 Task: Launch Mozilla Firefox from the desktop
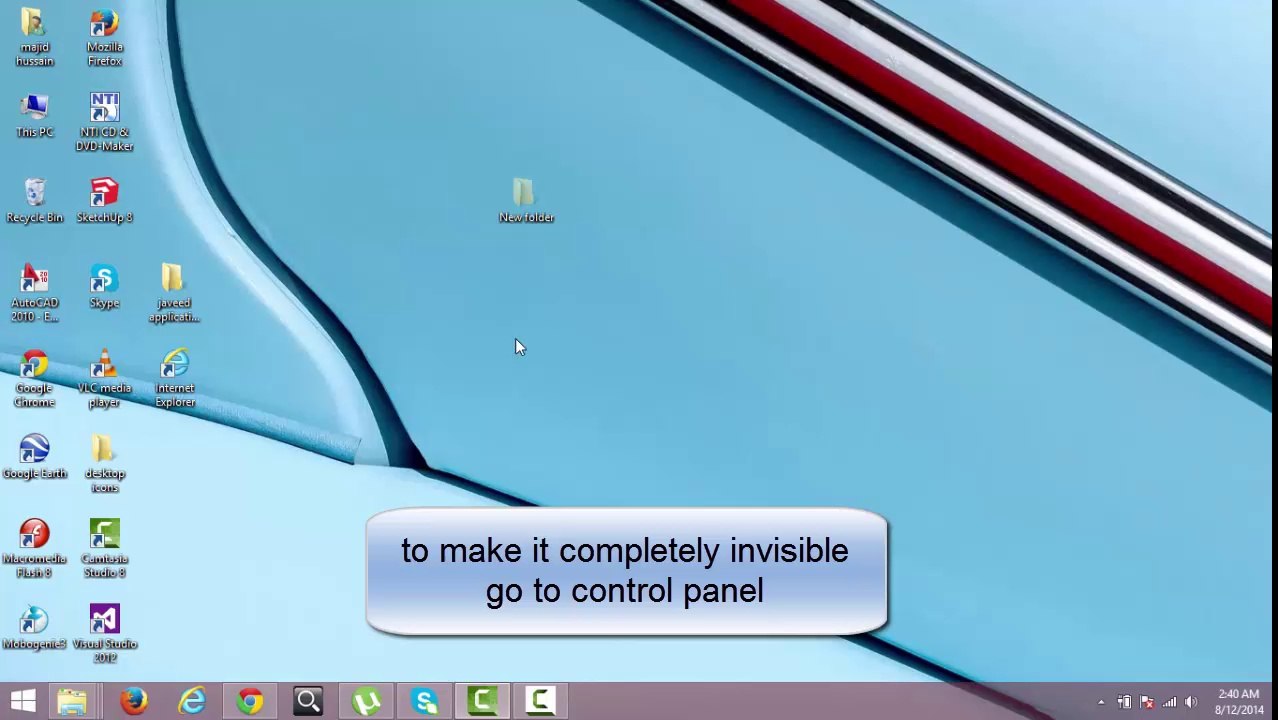(x=104, y=38)
